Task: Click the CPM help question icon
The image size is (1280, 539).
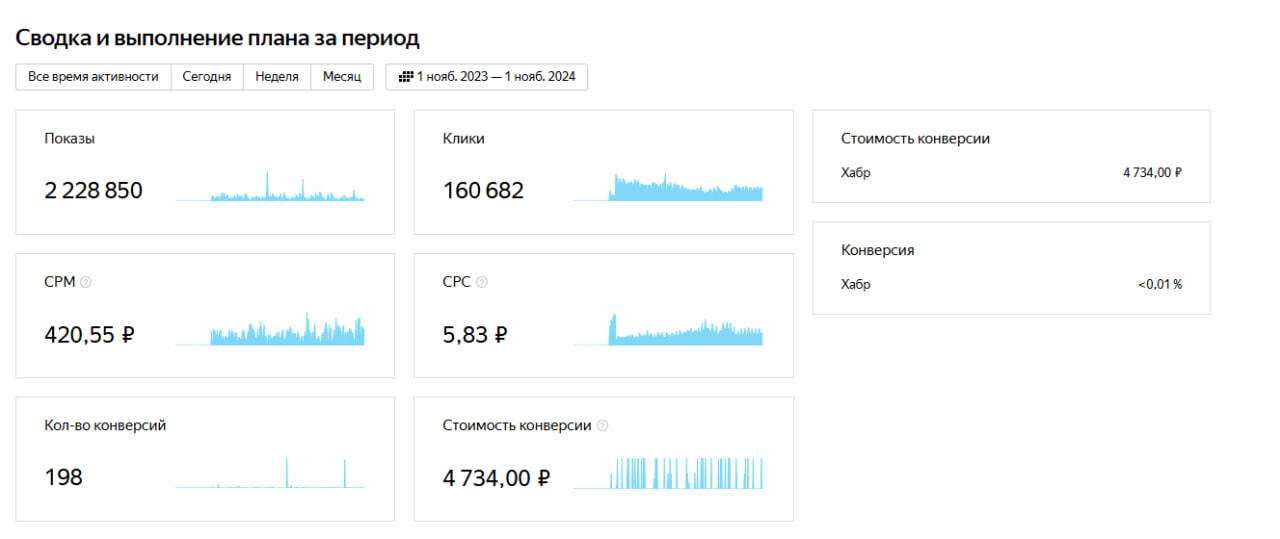Action: coord(86,283)
